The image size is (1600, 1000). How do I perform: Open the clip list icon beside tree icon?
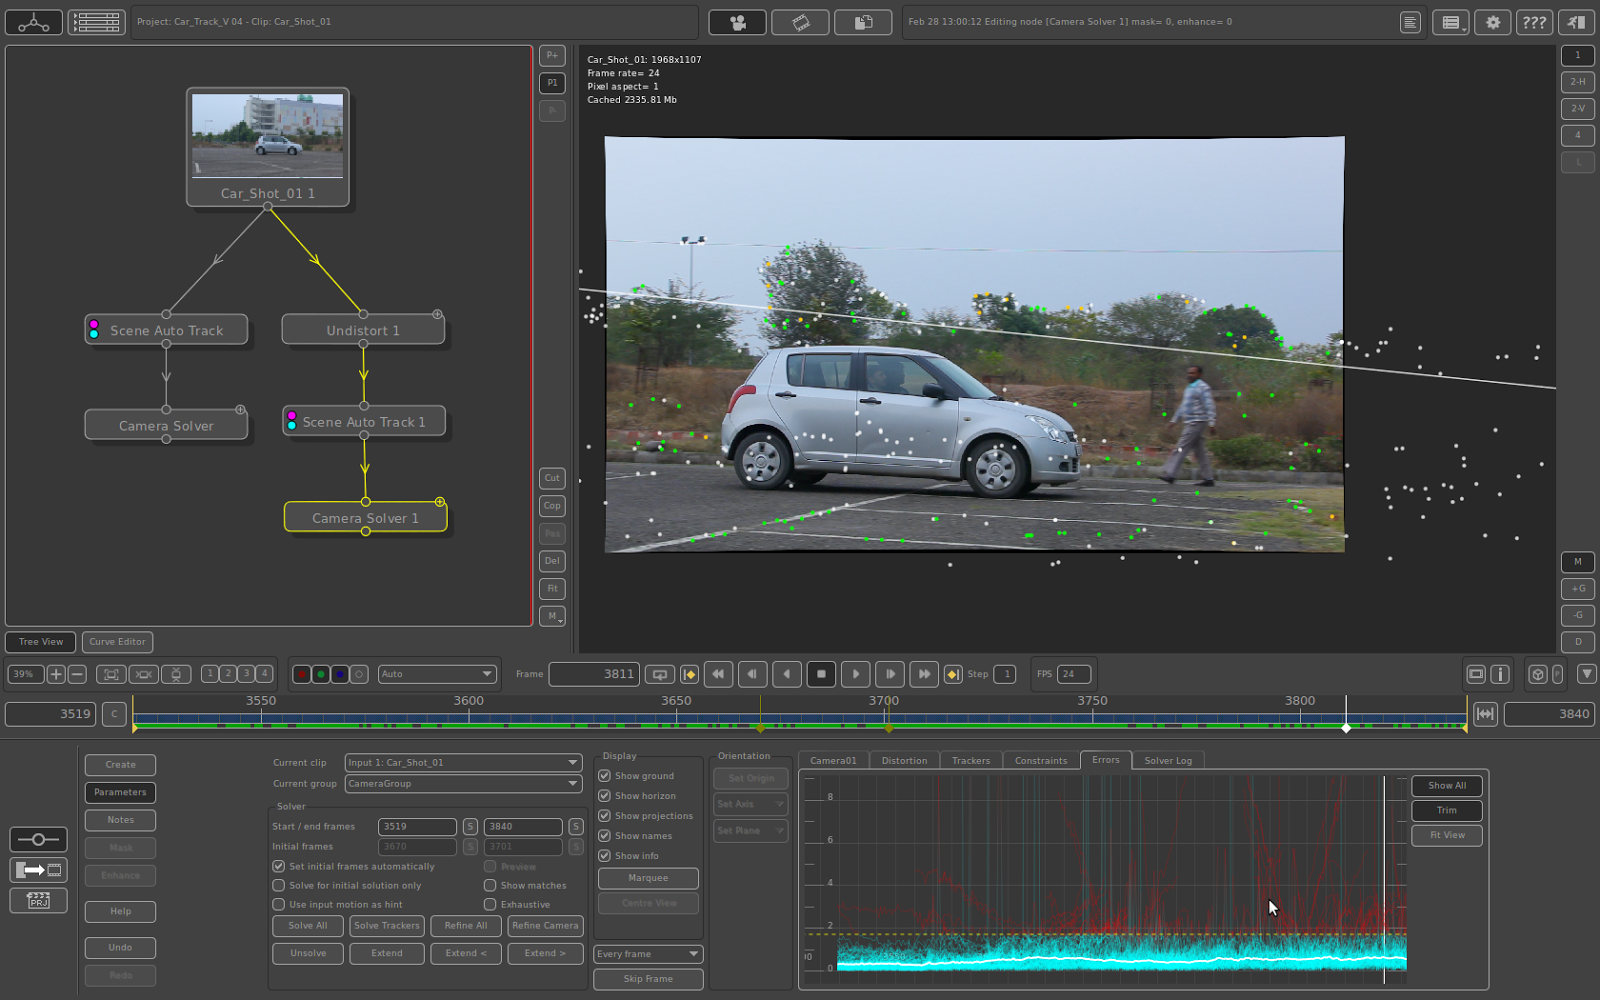coord(96,21)
